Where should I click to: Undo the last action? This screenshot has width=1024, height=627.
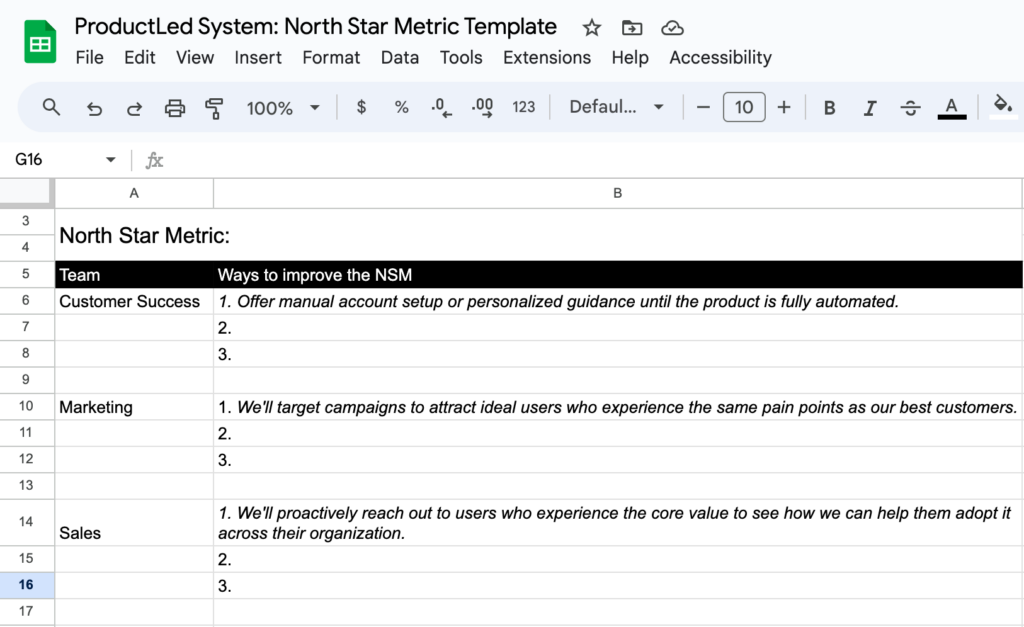(94, 107)
